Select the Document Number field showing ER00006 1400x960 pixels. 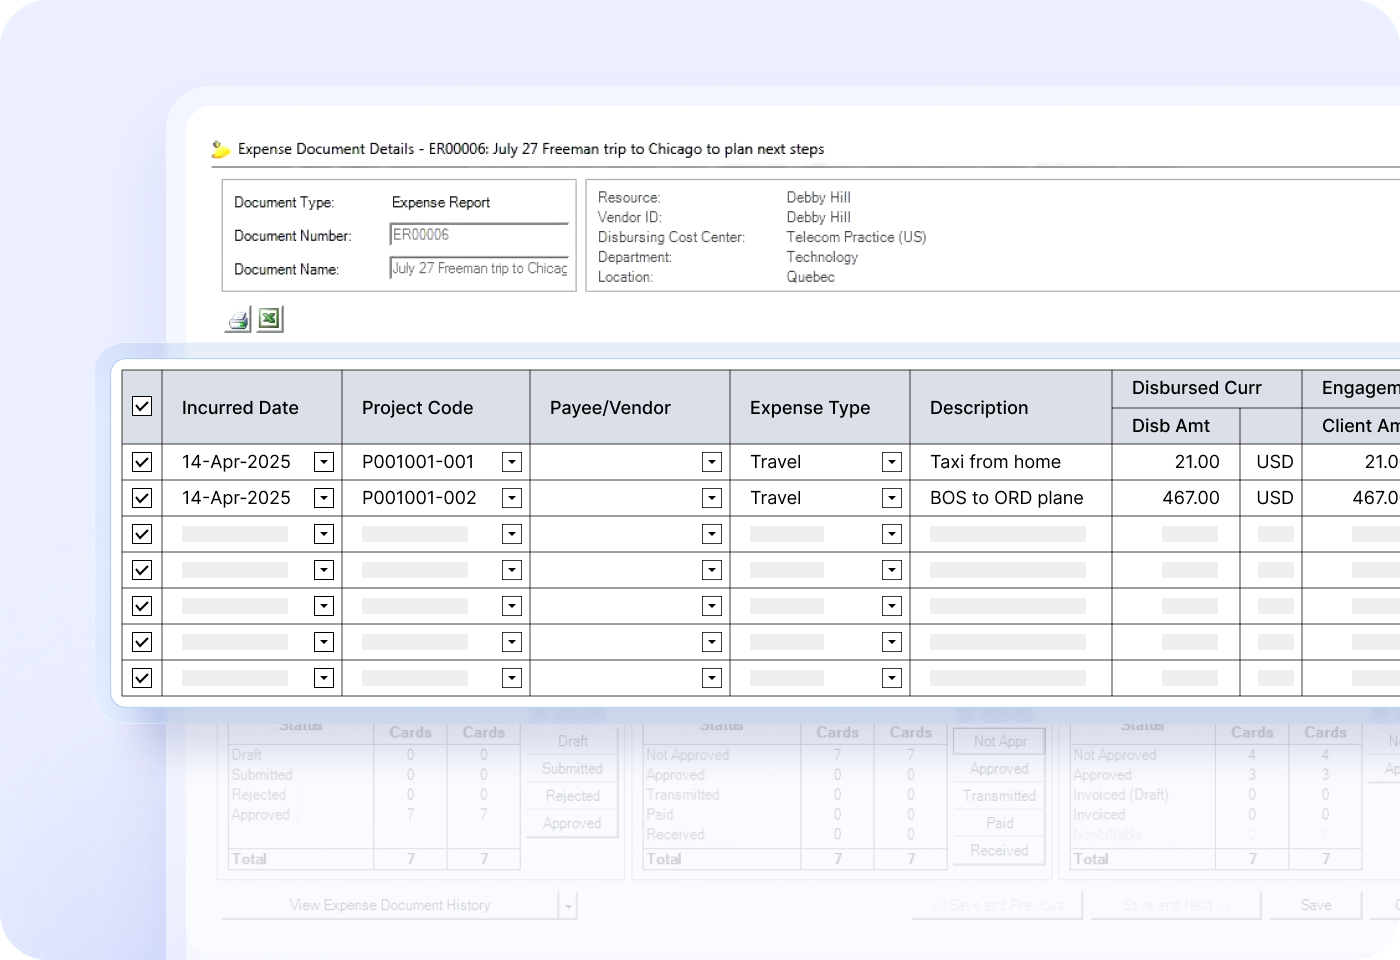(x=478, y=234)
